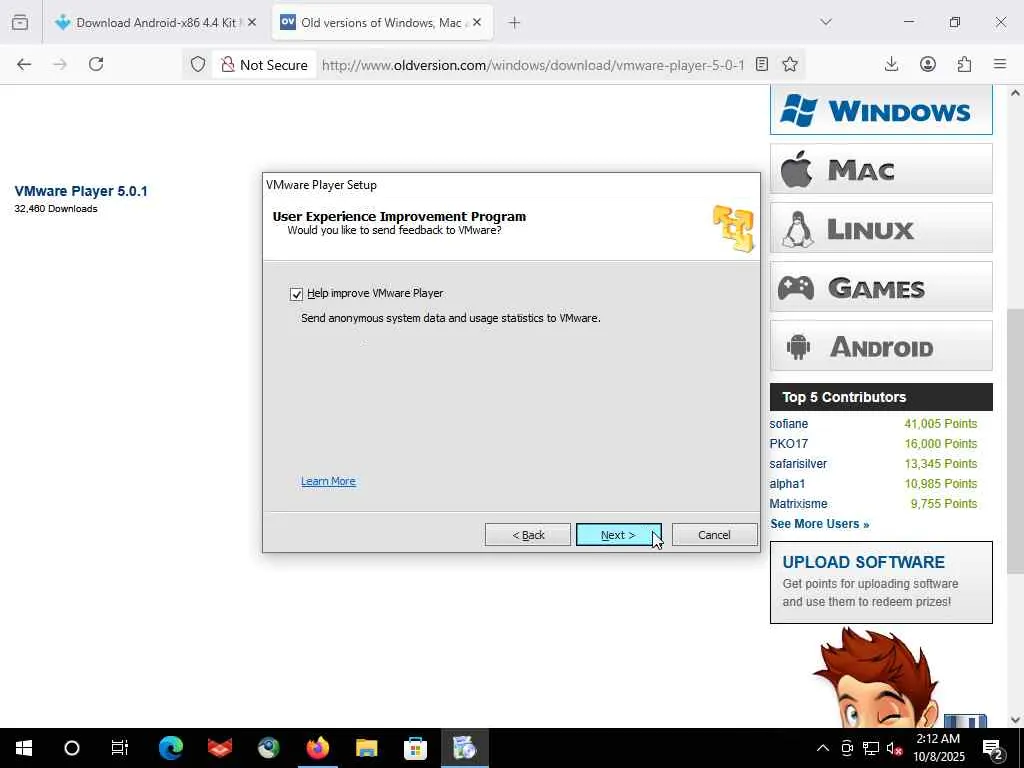The height and width of the screenshot is (768, 1024).
Task: Click the Next button in VMware setup
Action: [618, 535]
